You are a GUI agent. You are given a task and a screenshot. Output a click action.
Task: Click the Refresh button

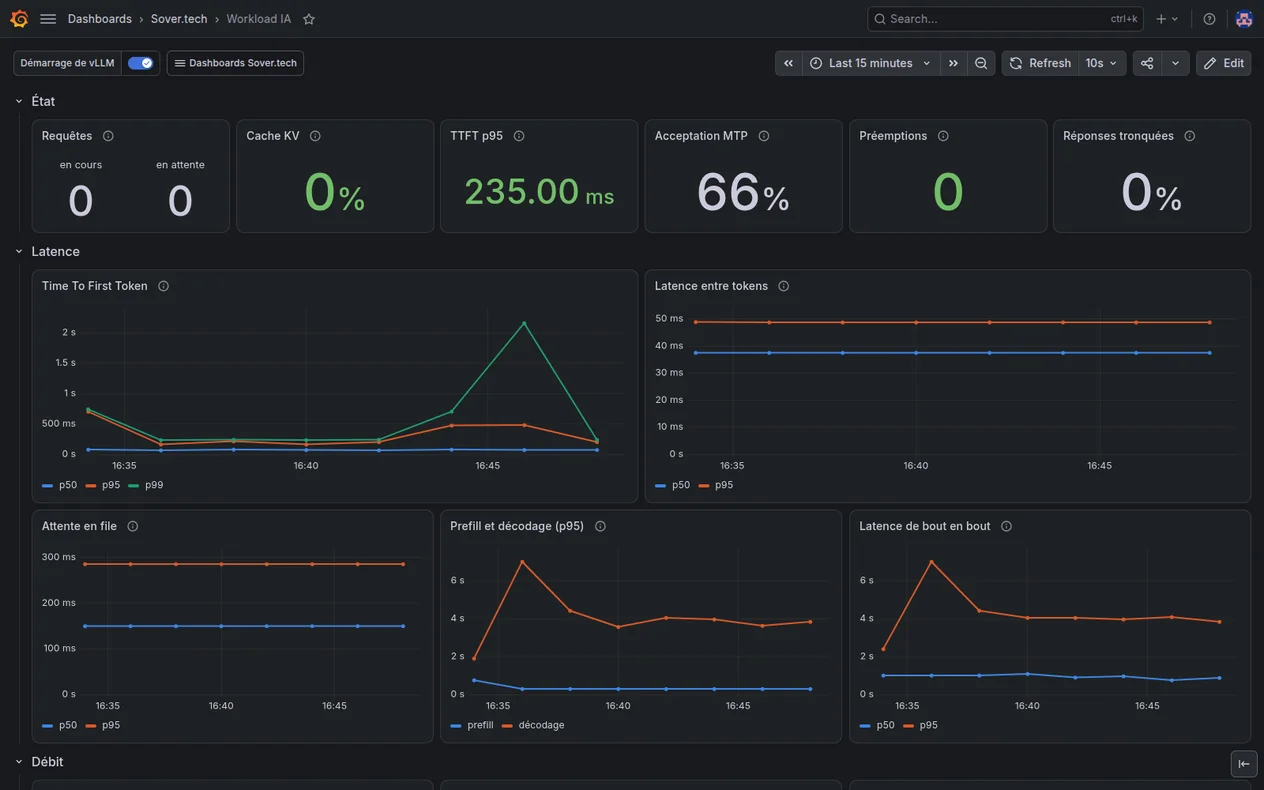[1040, 63]
